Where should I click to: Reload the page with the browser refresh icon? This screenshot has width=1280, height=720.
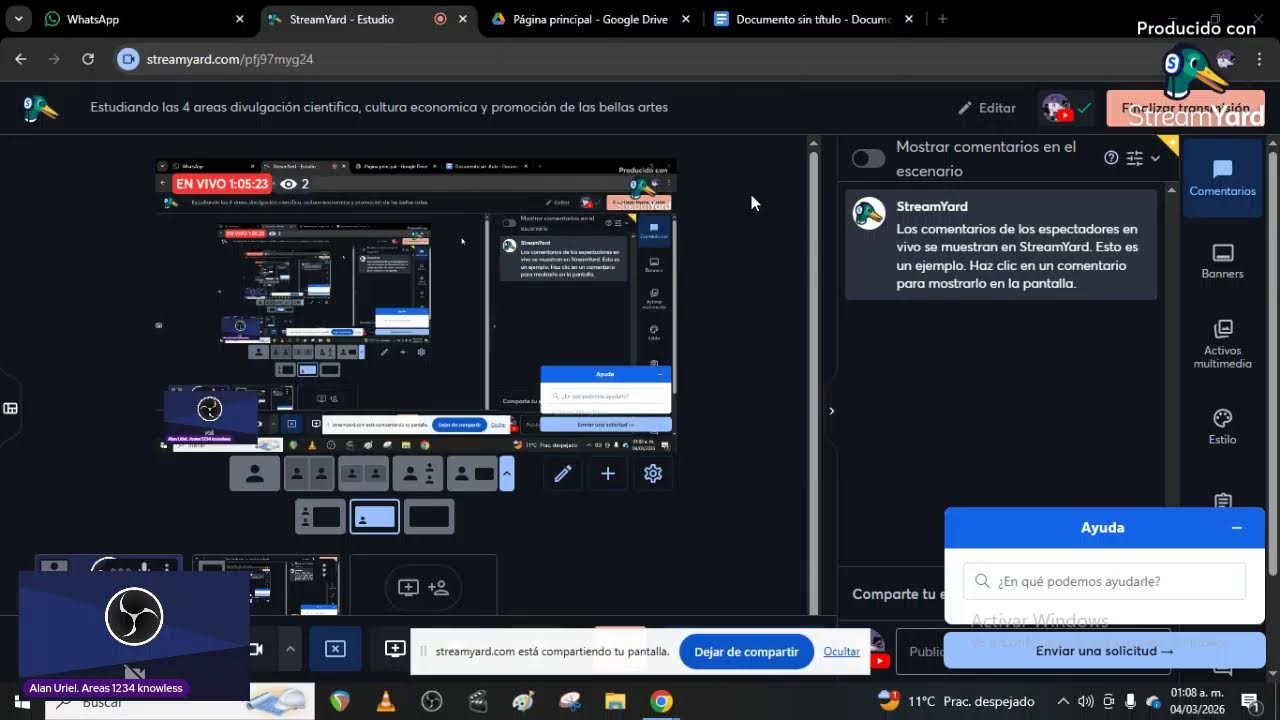88,59
